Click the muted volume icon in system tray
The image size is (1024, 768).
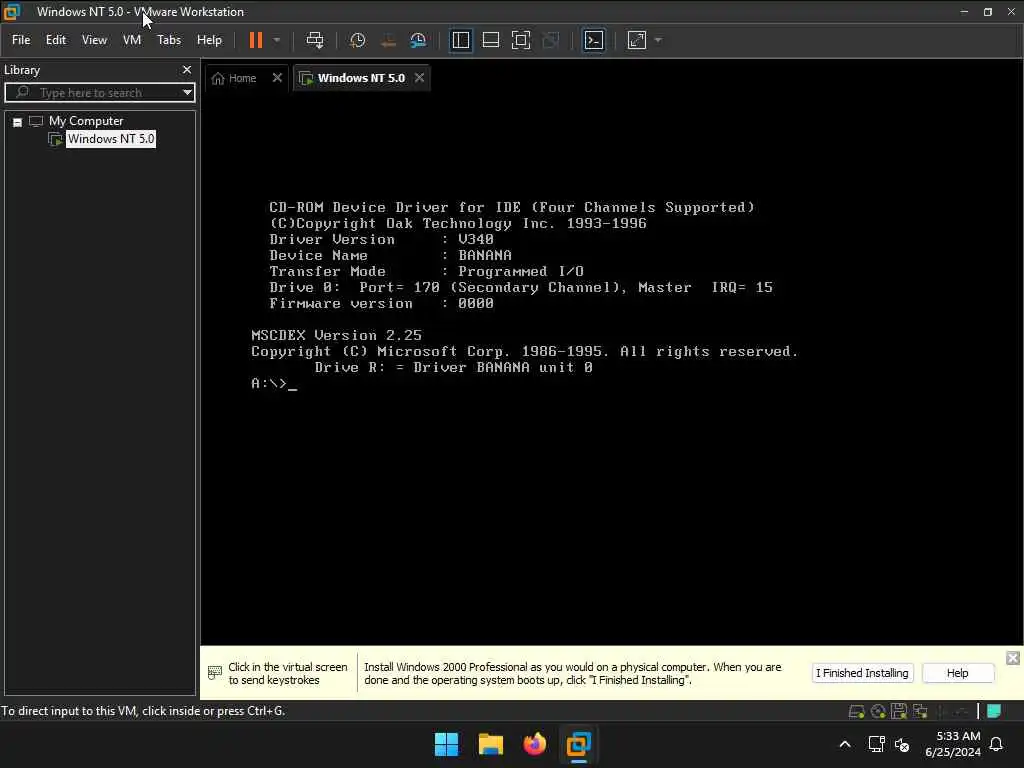tap(902, 744)
